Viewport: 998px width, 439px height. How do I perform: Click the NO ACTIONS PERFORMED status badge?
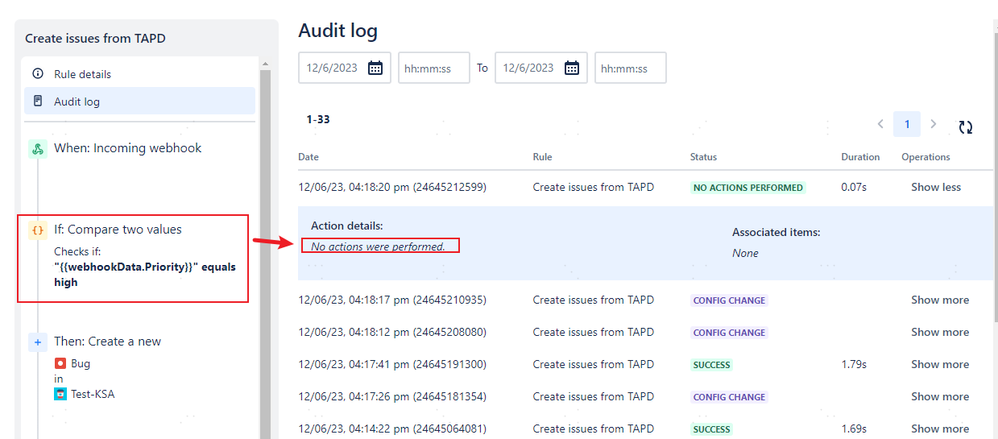(748, 188)
